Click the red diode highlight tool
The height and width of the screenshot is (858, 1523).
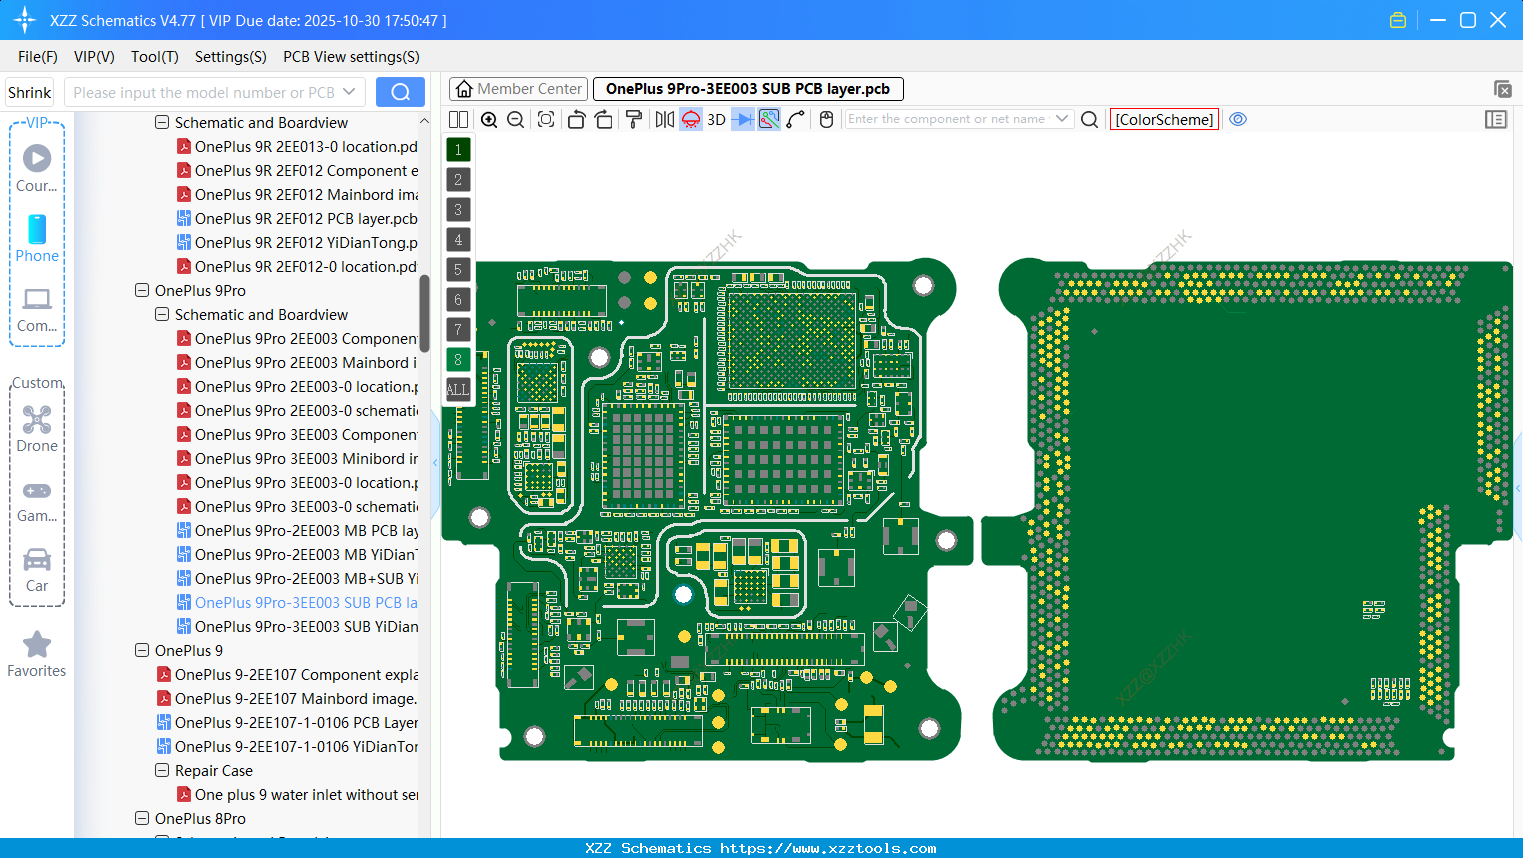tap(690, 119)
